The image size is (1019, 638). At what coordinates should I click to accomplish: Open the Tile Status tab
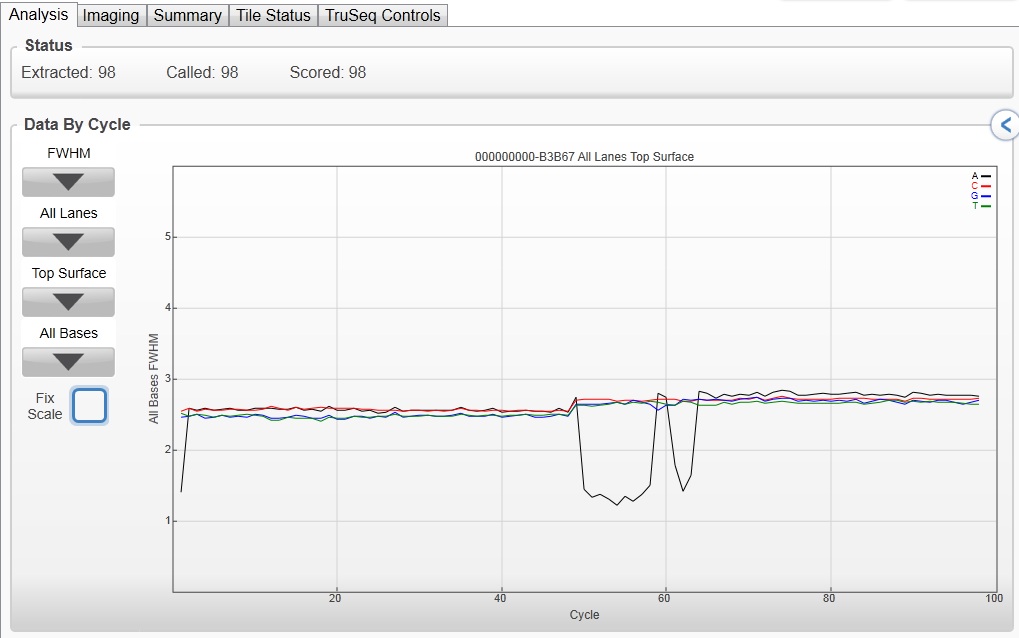[273, 15]
